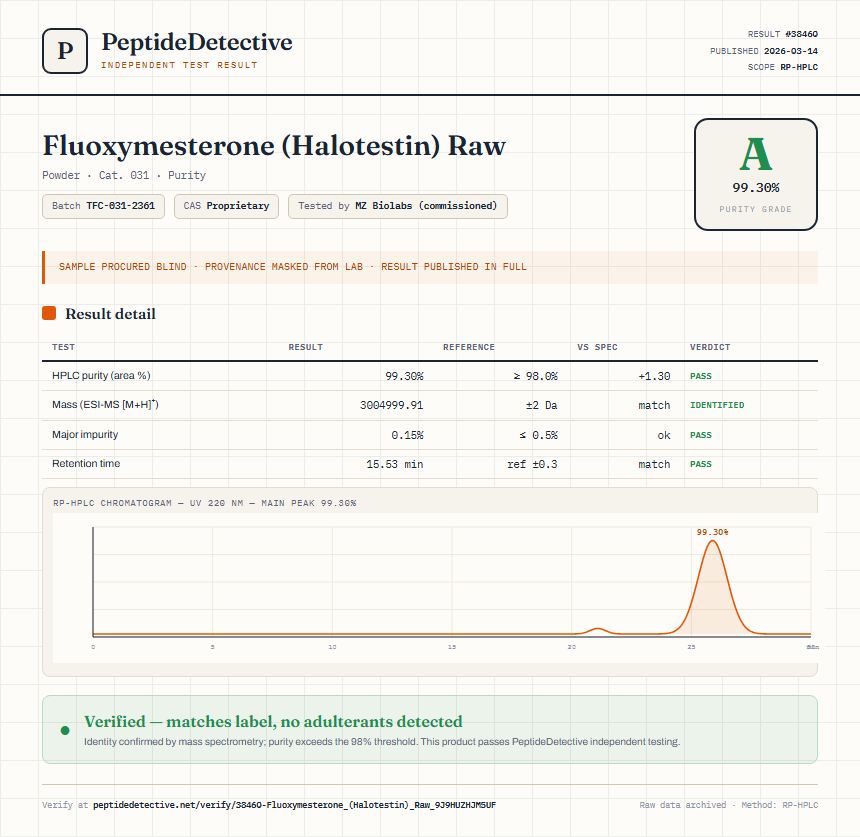Click the purity grade A badge
Screen dimensions: 860x837
point(756,174)
